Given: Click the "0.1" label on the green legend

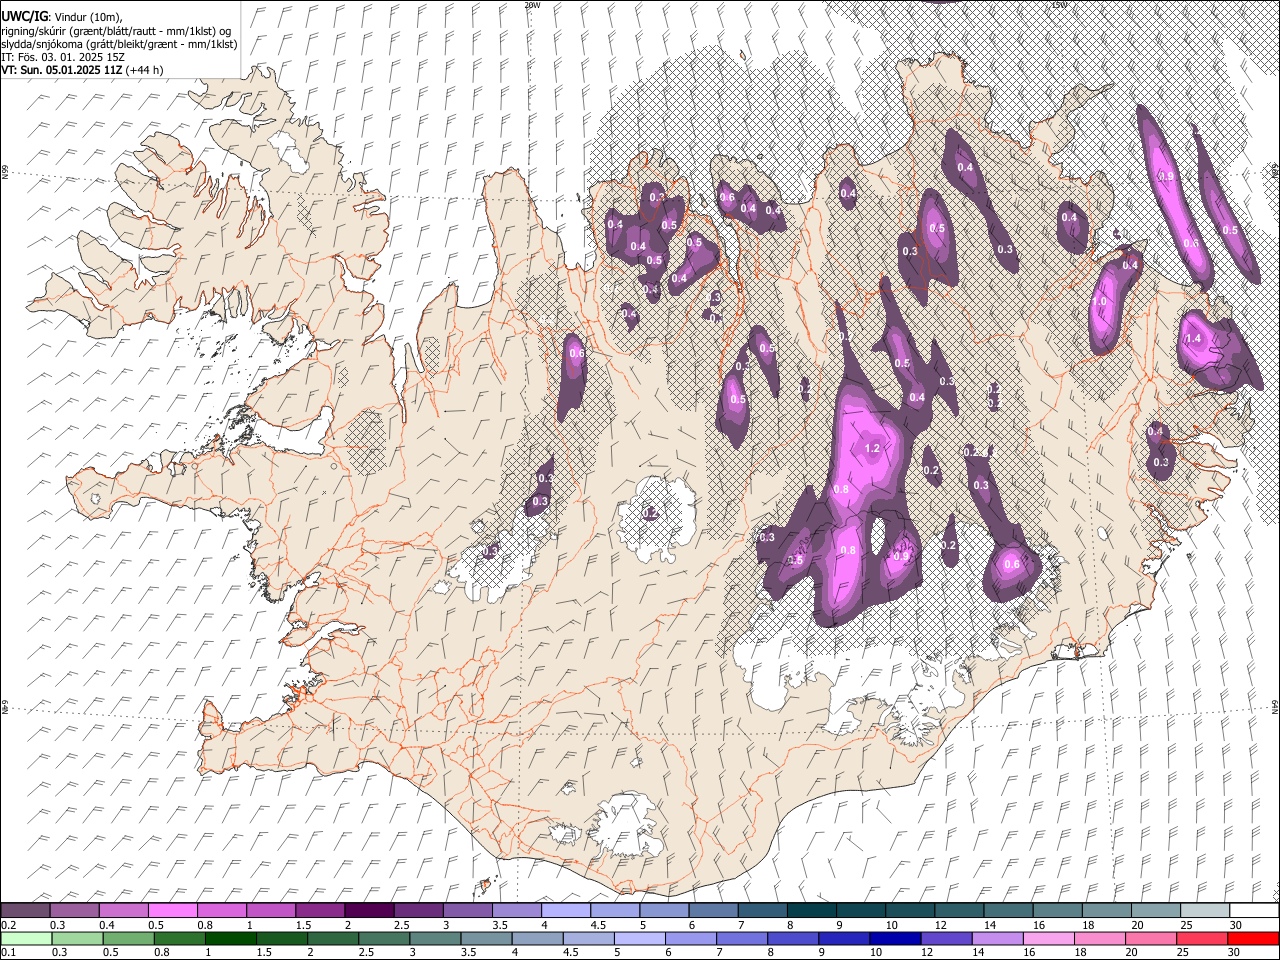Looking at the screenshot, I should (8, 952).
